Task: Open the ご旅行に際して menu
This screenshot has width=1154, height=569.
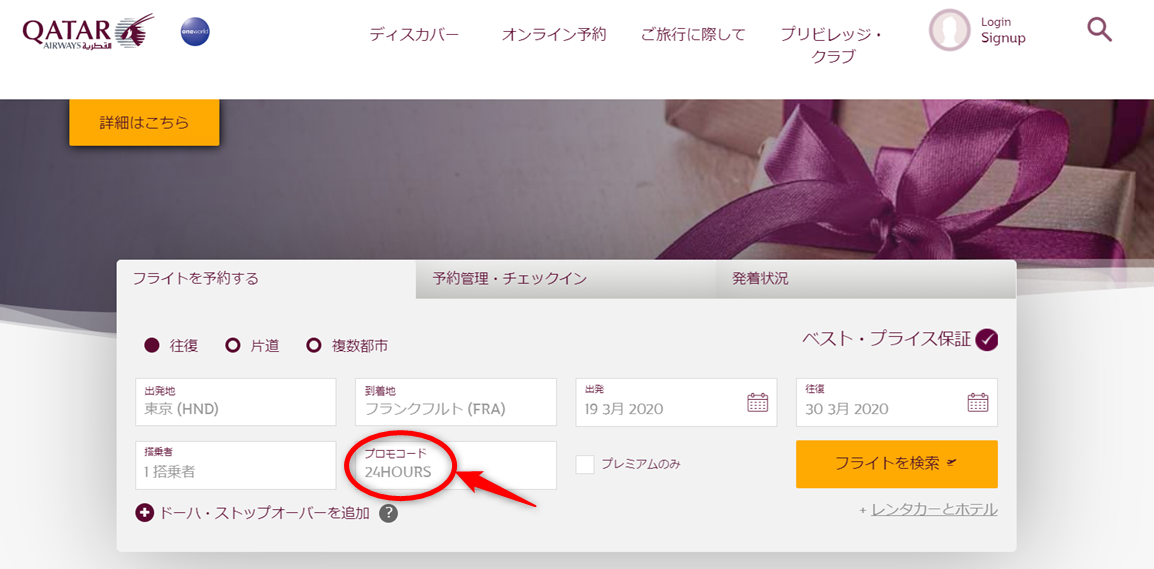Action: [693, 35]
